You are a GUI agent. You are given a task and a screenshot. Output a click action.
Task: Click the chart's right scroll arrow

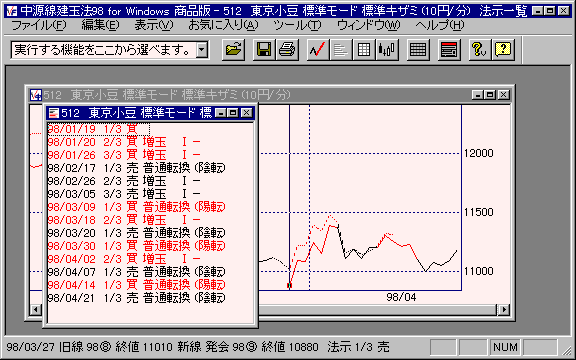tap(504, 310)
